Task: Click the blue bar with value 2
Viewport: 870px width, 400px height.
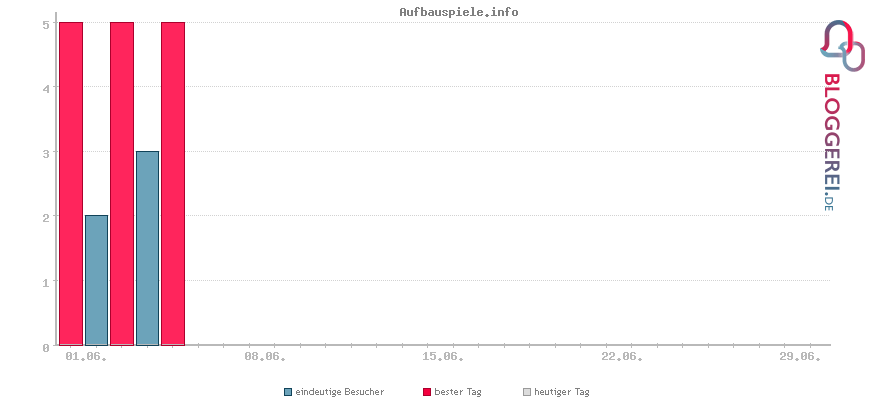Action: (x=97, y=280)
